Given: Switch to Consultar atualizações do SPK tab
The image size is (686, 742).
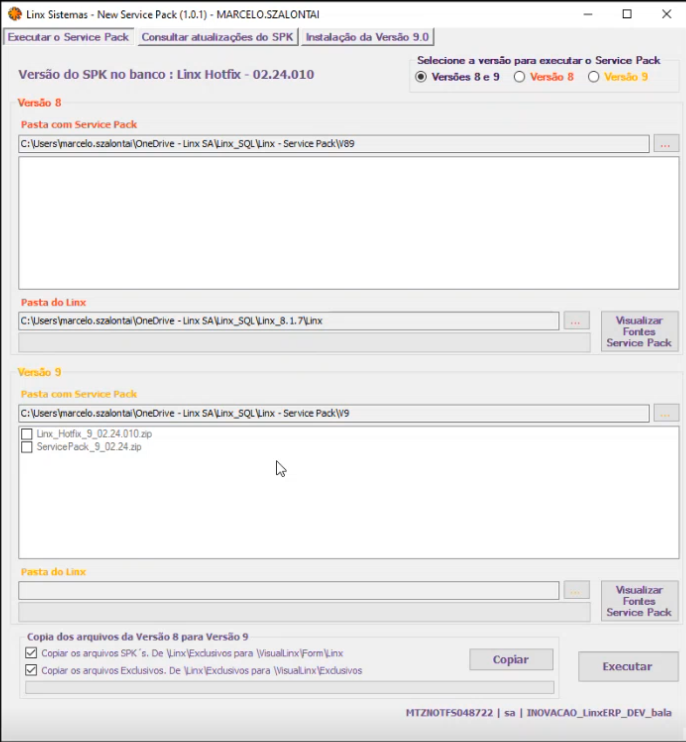Looking at the screenshot, I should click(x=217, y=37).
